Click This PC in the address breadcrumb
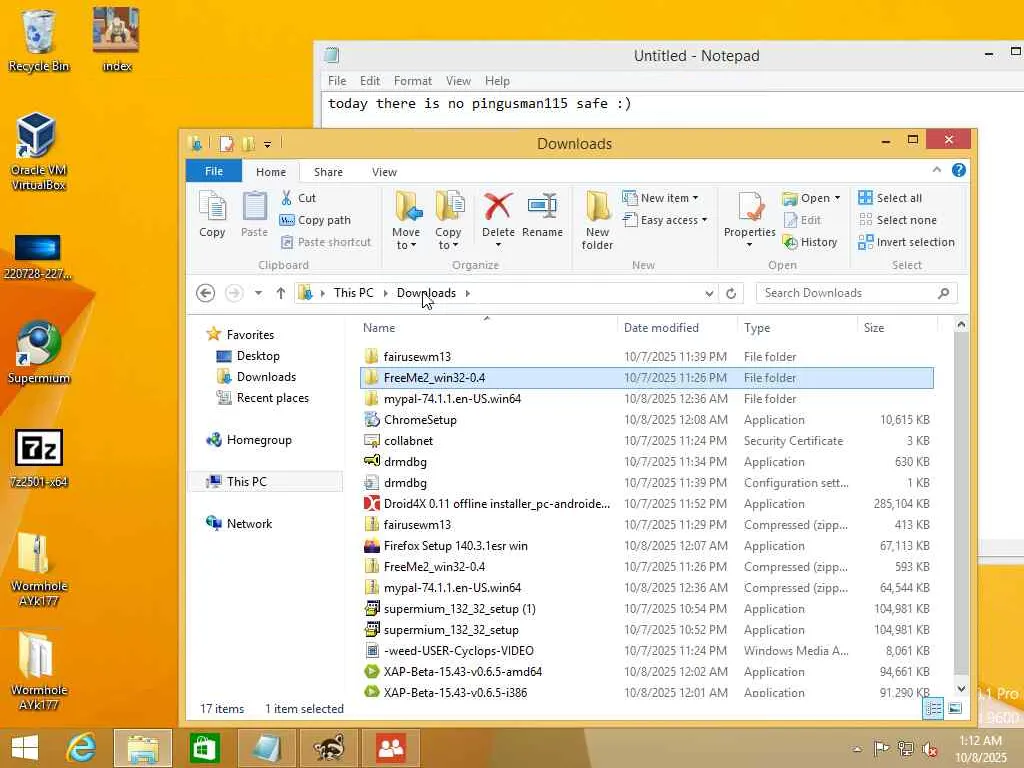 [x=353, y=293]
